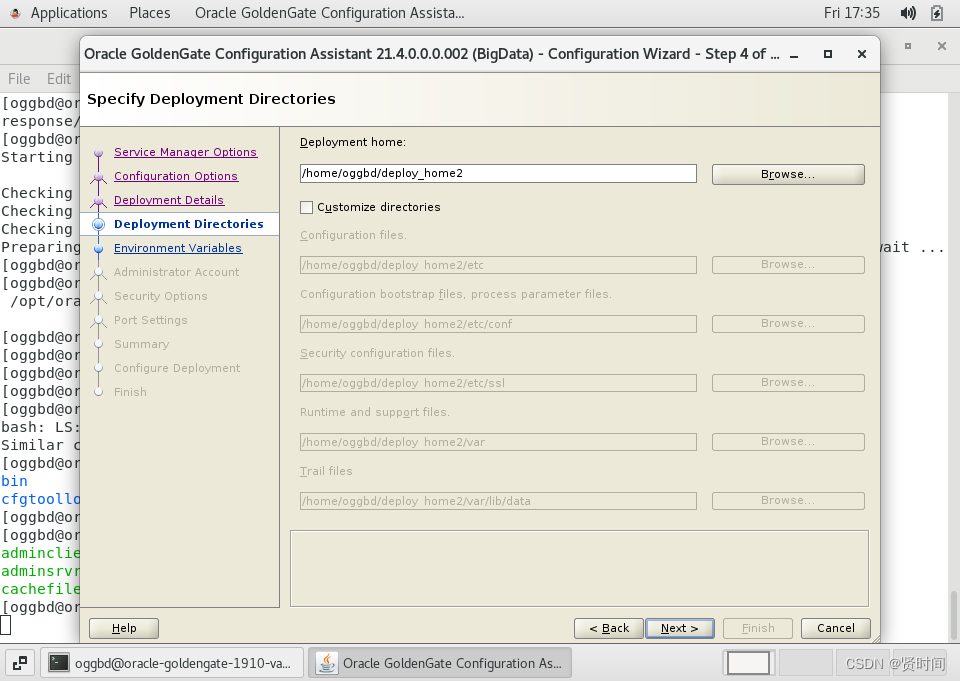Enable Customize directories checkbox
The image size is (960, 681).
pyautogui.click(x=307, y=207)
